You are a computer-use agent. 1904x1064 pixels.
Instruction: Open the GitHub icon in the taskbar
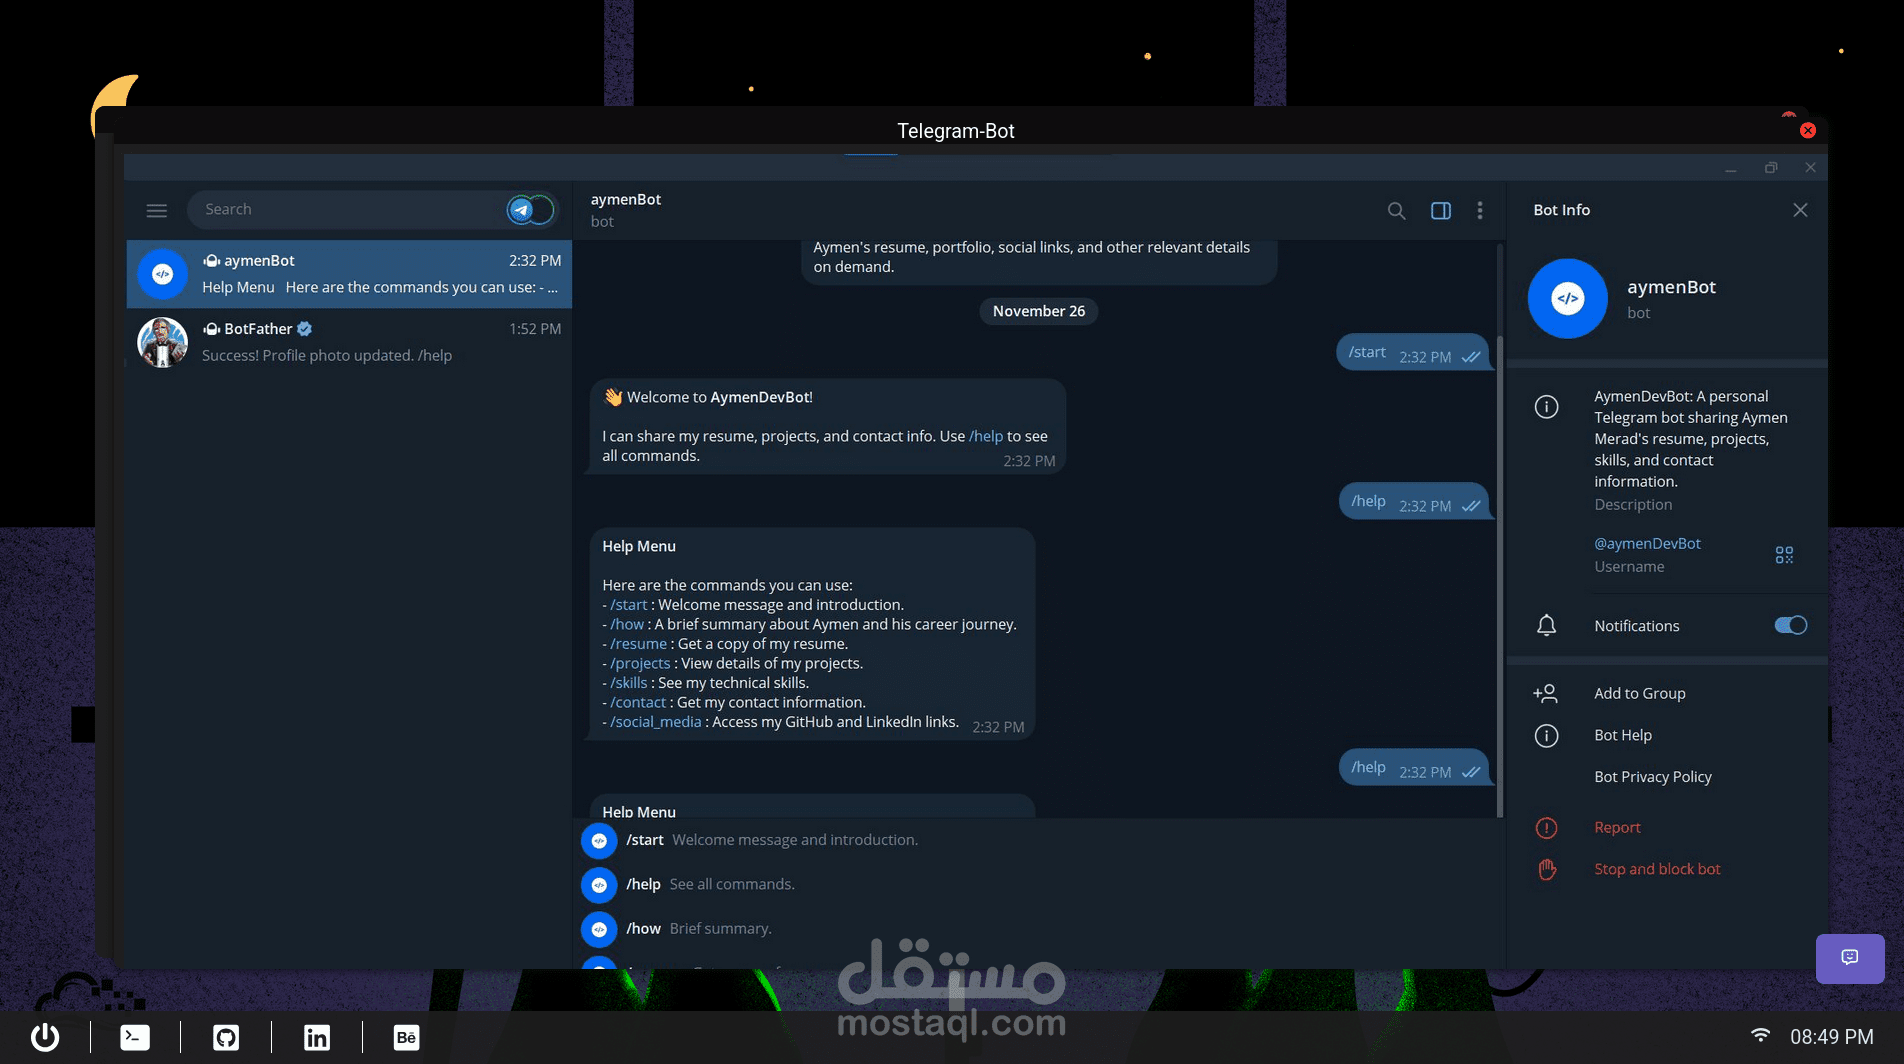point(226,1037)
